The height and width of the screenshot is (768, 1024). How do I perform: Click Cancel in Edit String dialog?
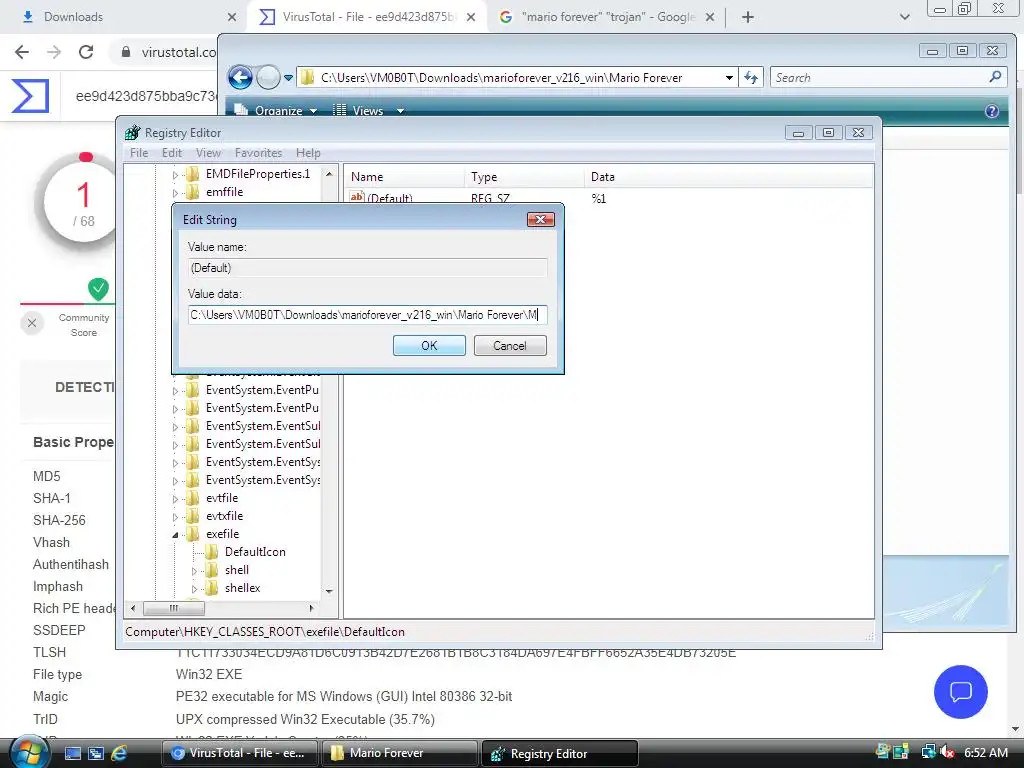coord(510,345)
